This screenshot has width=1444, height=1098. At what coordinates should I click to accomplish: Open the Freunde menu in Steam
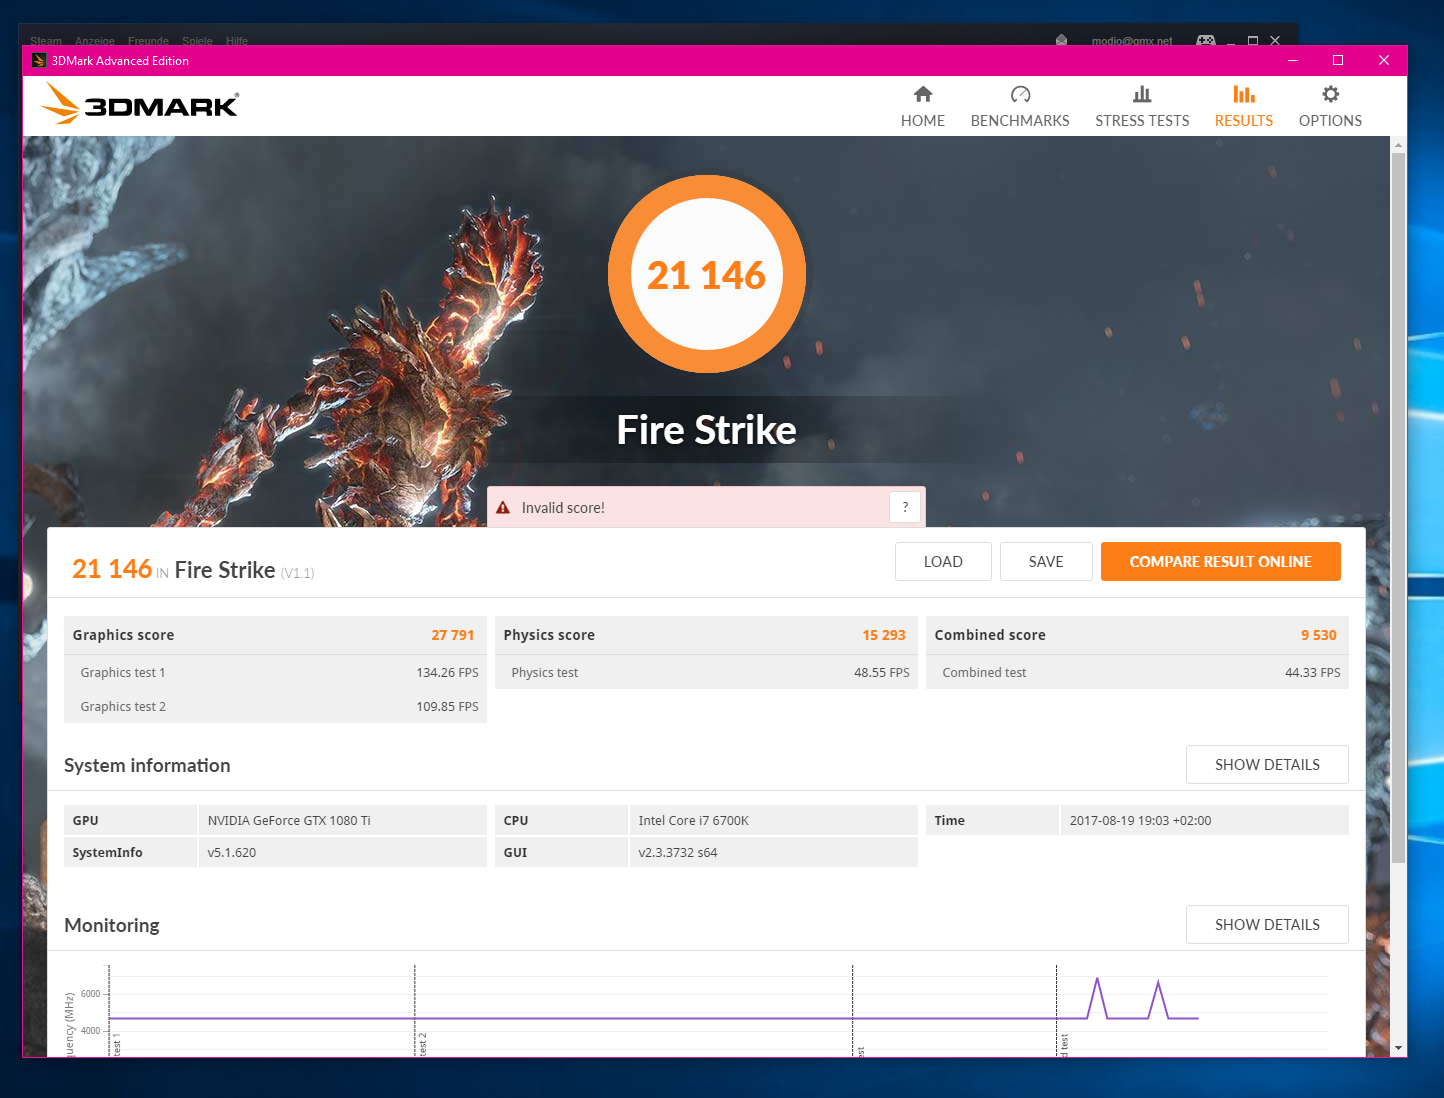(148, 41)
